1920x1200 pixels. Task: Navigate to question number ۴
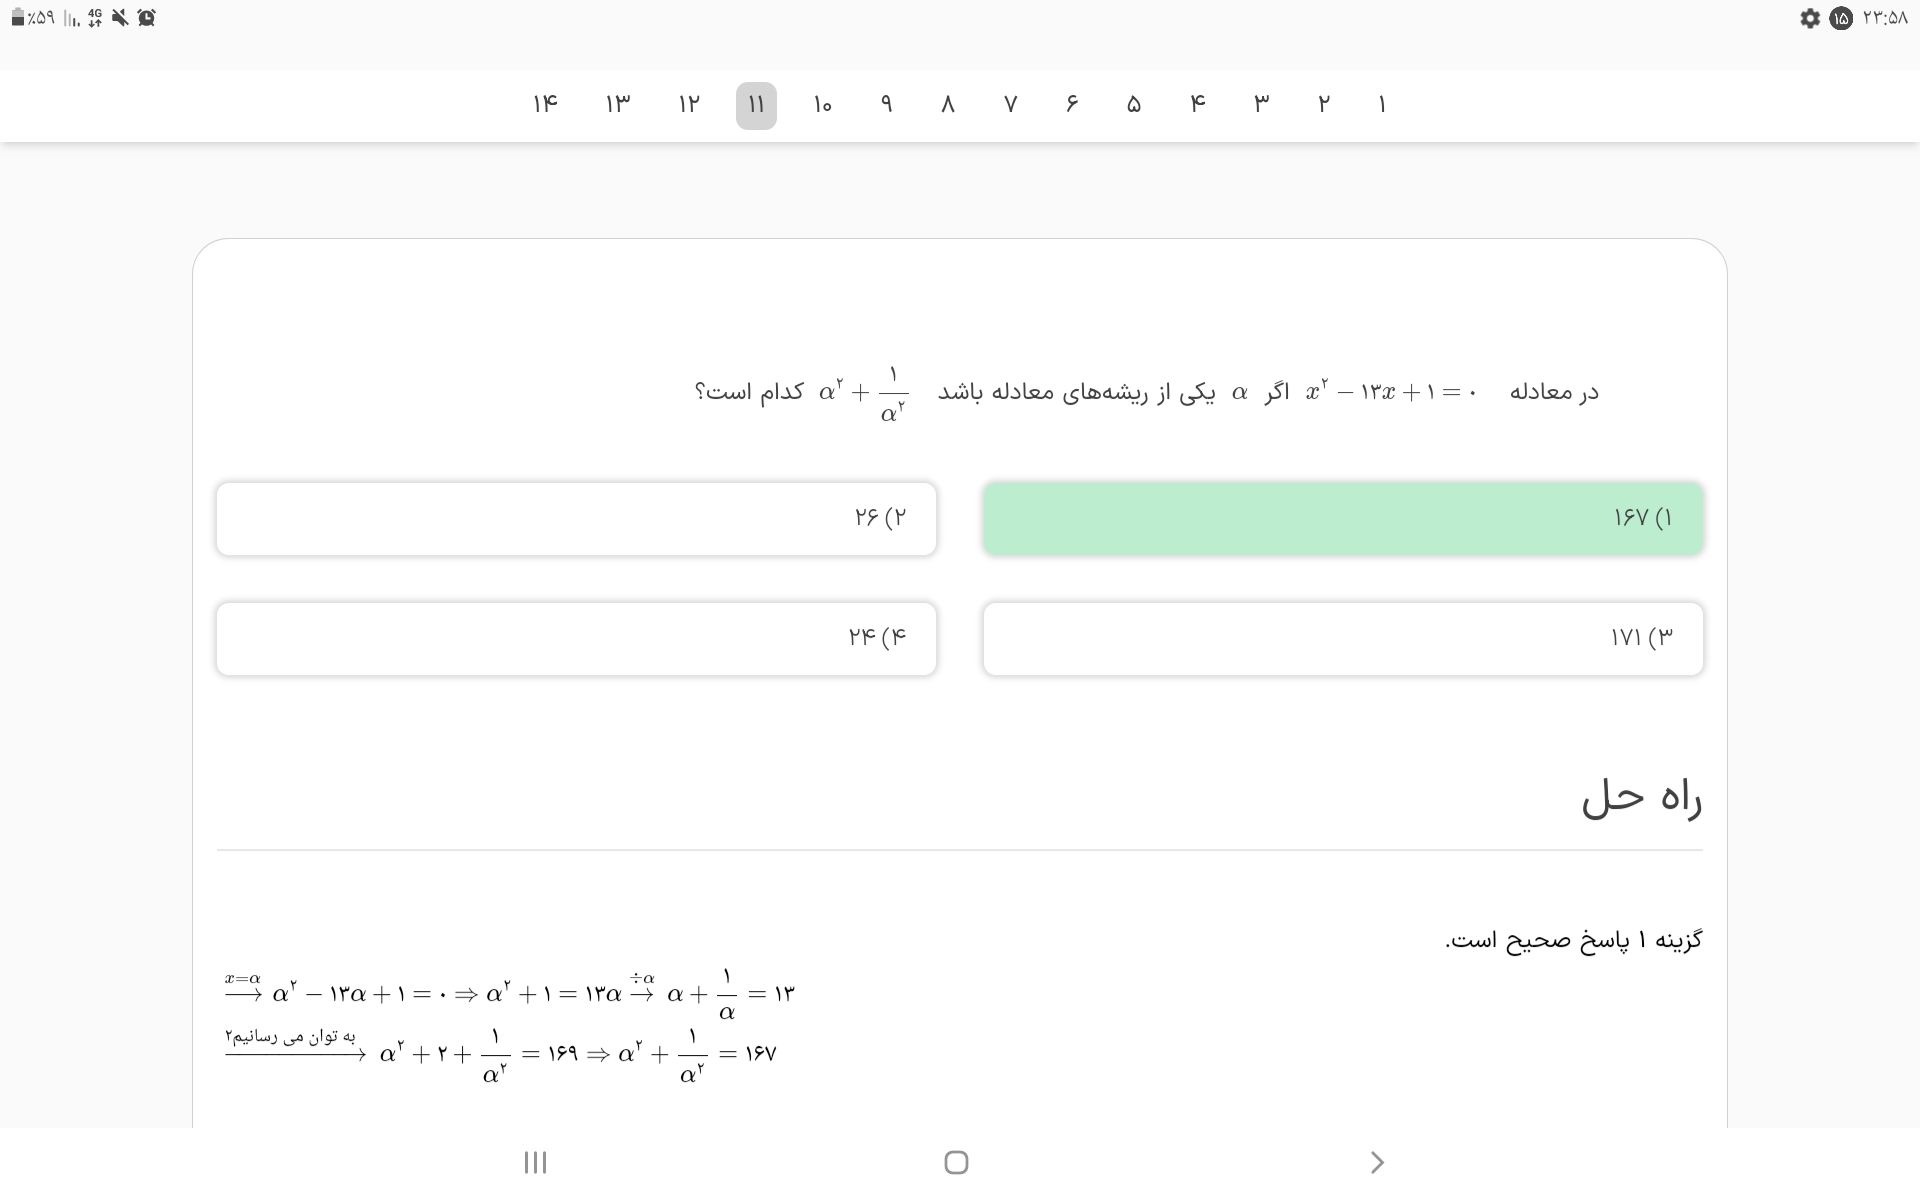click(x=1197, y=105)
